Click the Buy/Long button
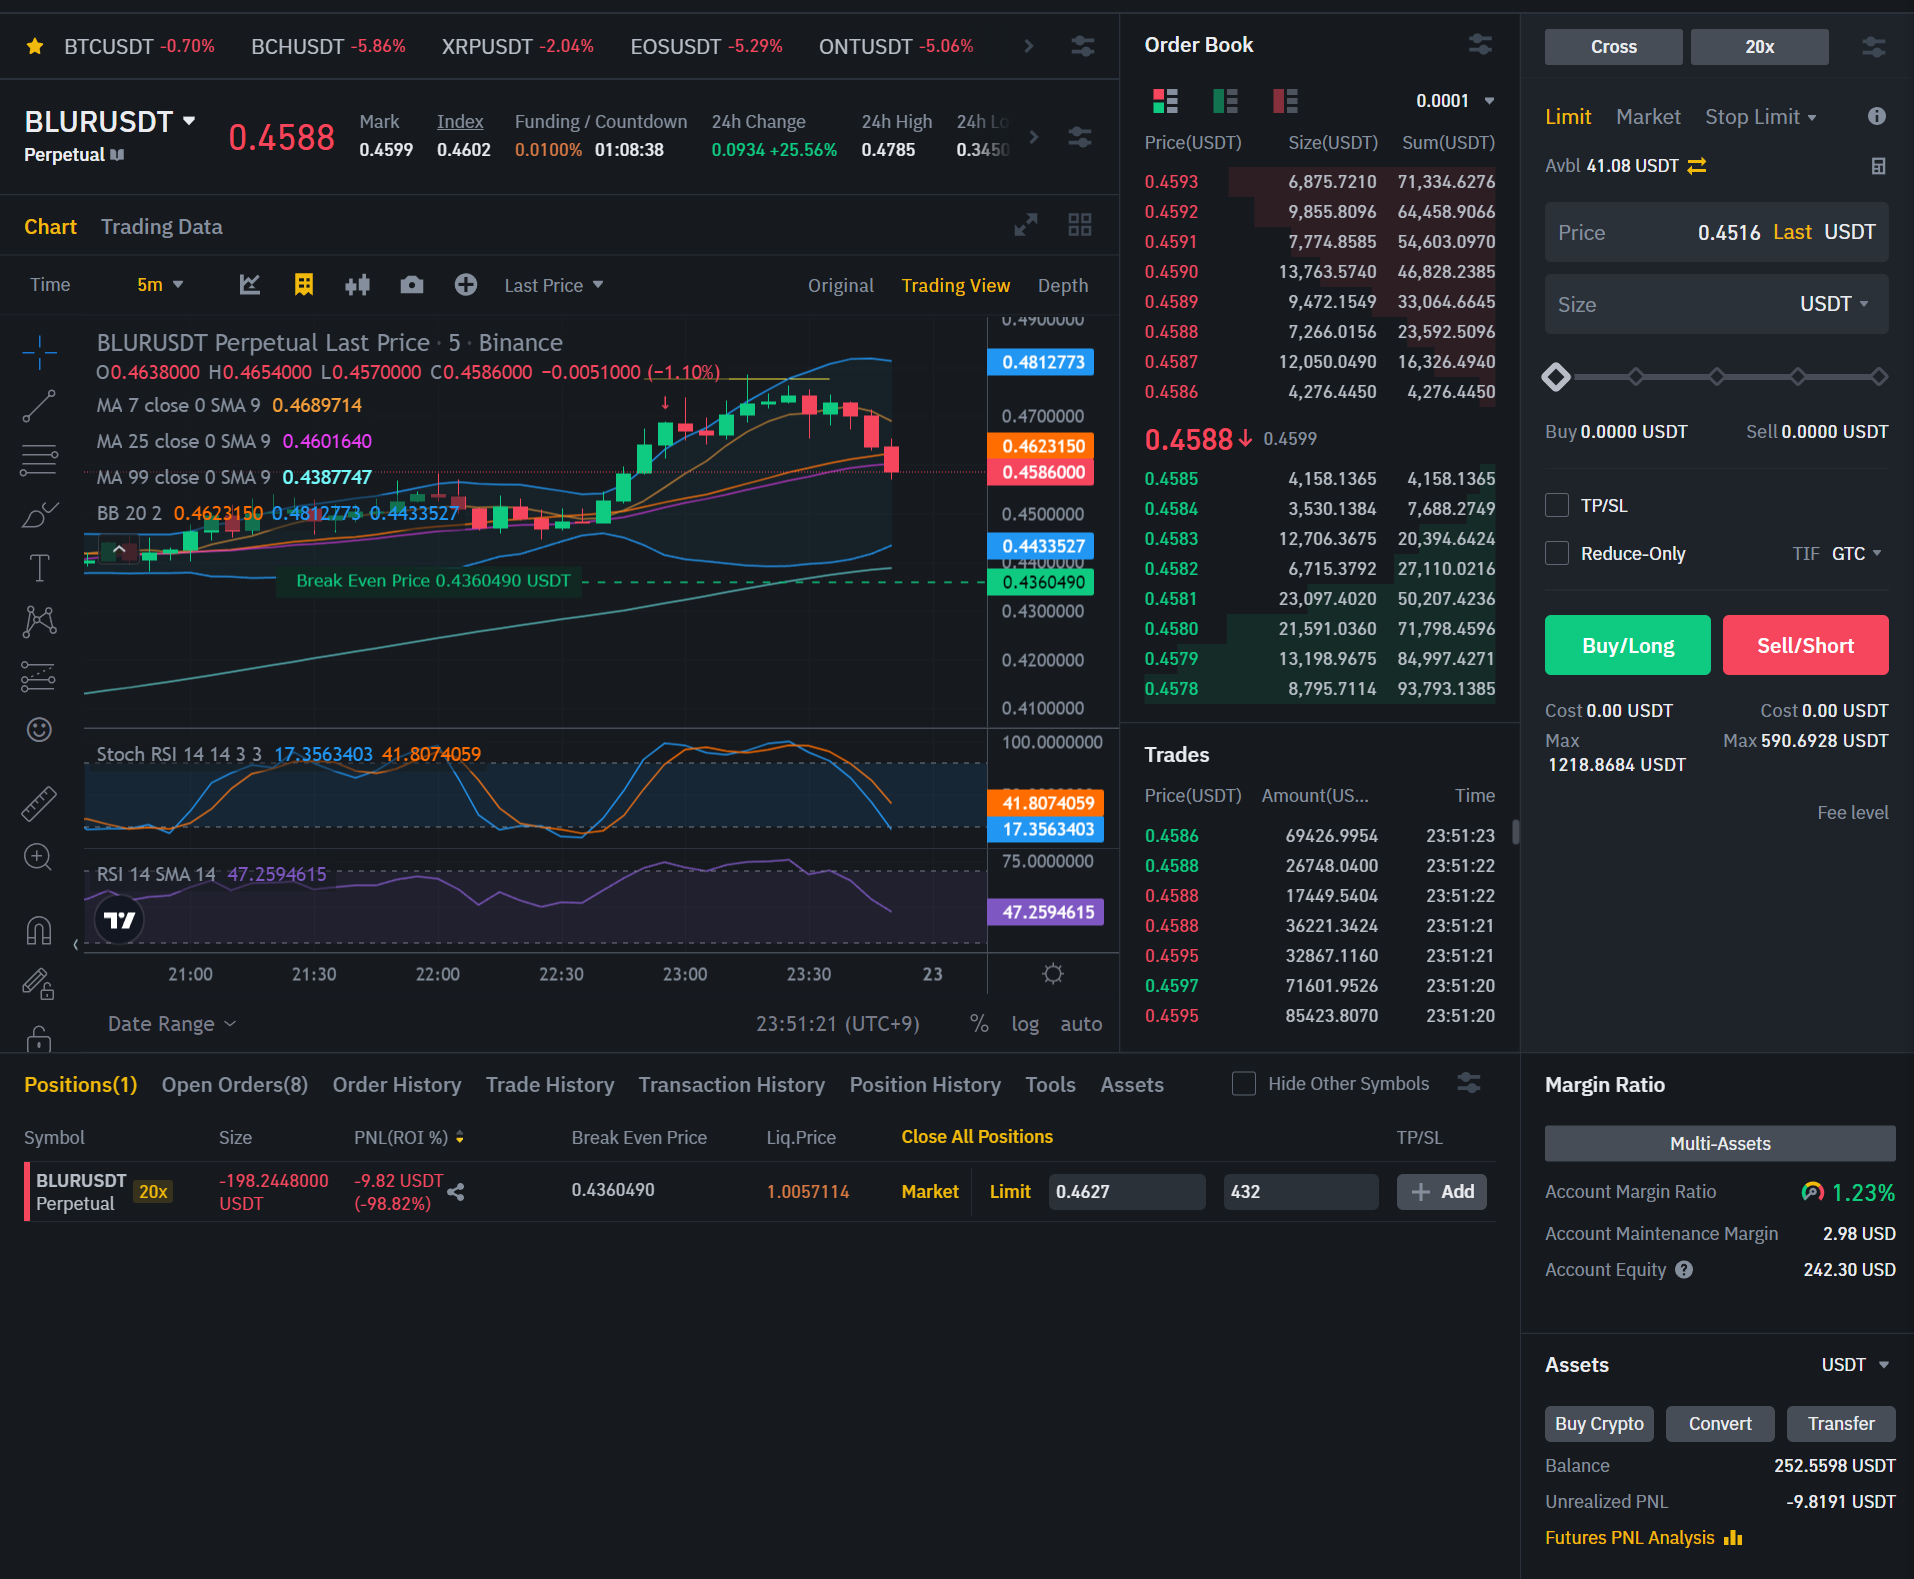Screen dimensions: 1914x1579 pyautogui.click(x=1628, y=645)
